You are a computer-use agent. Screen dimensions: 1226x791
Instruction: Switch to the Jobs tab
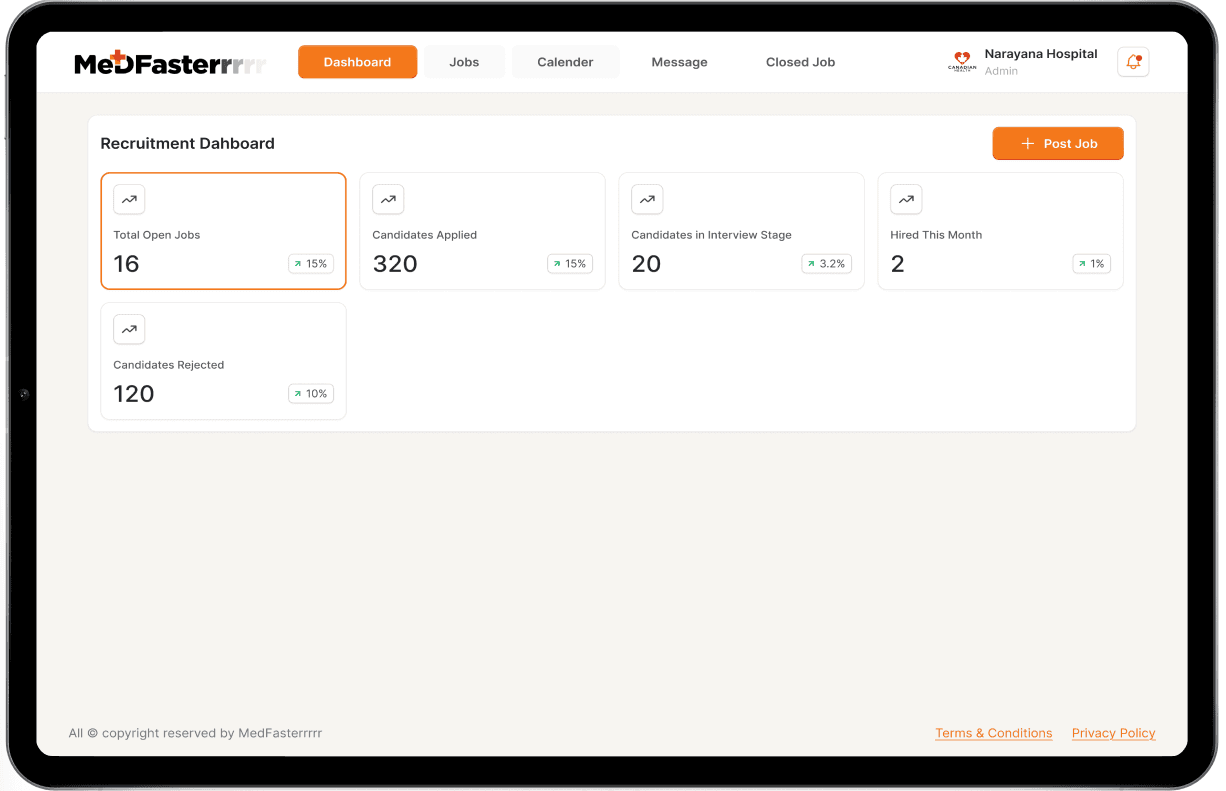pos(464,61)
